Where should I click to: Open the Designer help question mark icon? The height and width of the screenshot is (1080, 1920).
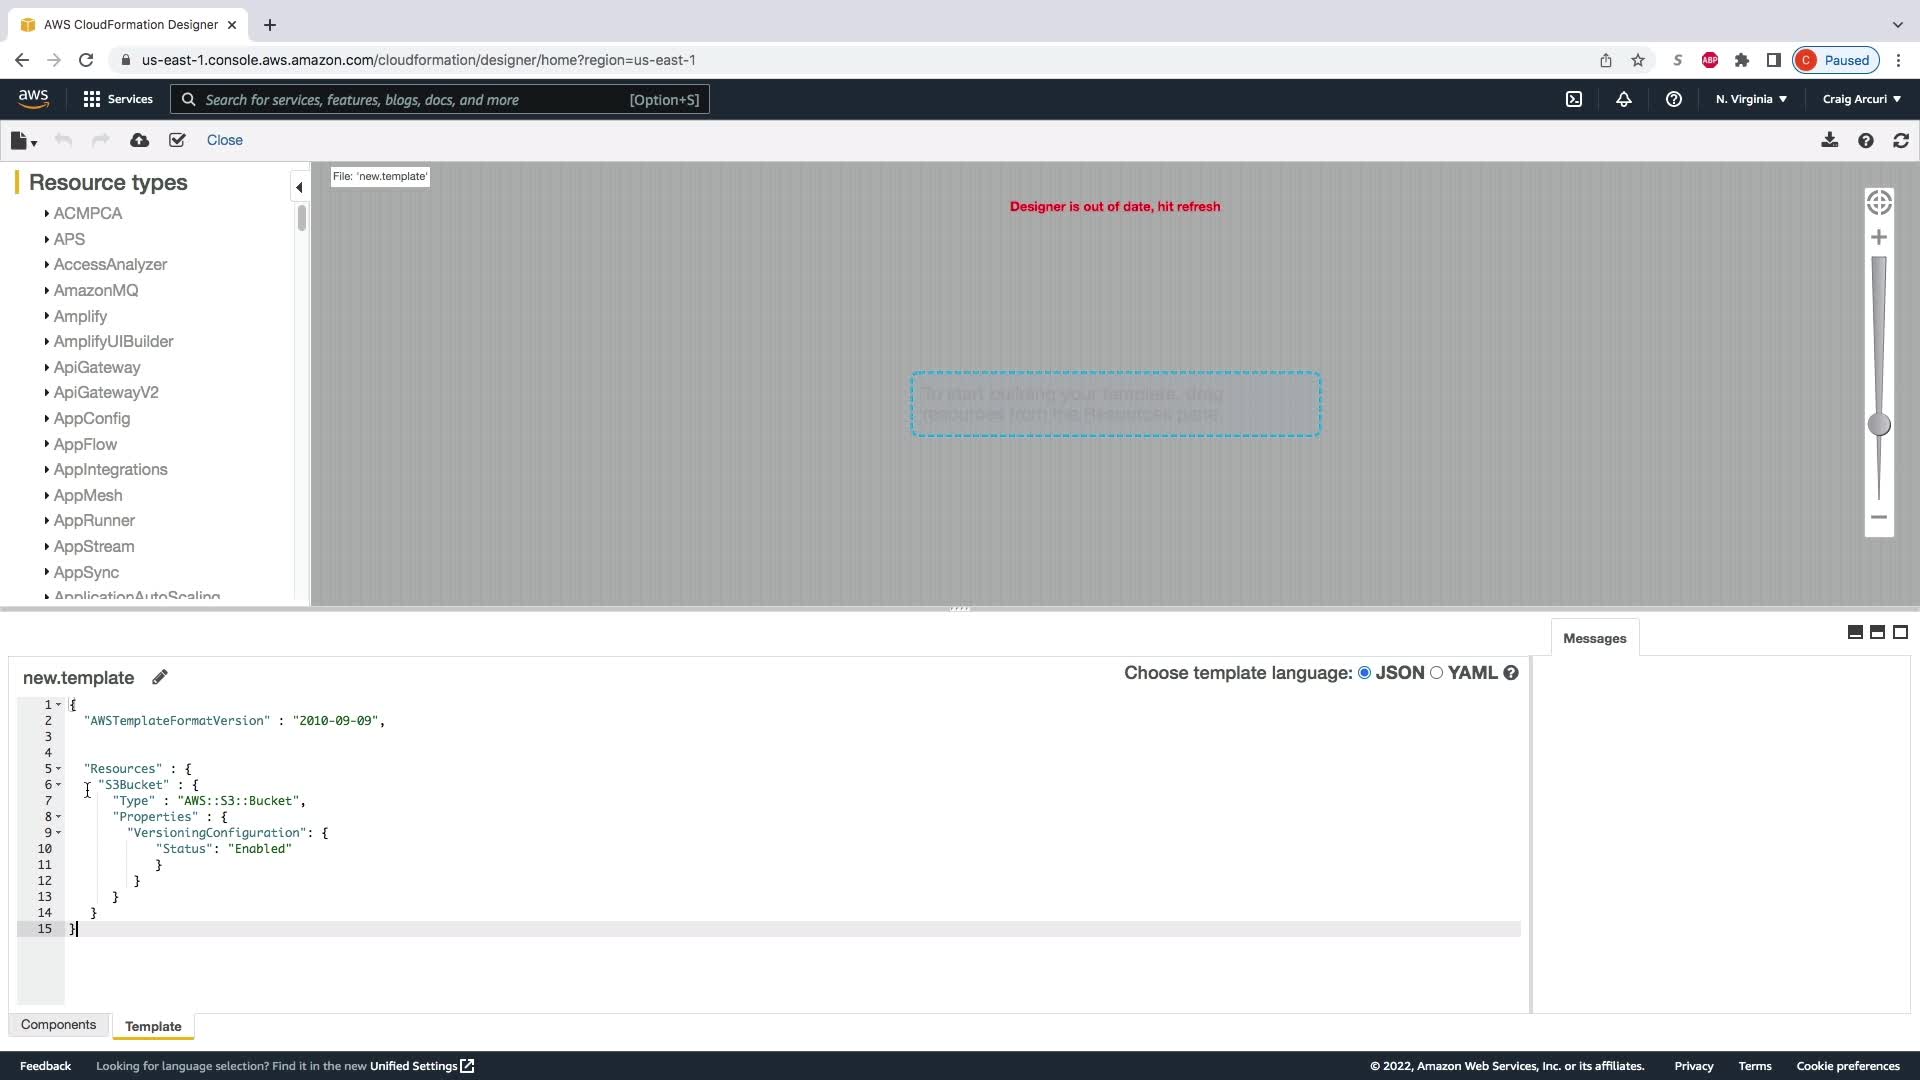[x=1865, y=141]
